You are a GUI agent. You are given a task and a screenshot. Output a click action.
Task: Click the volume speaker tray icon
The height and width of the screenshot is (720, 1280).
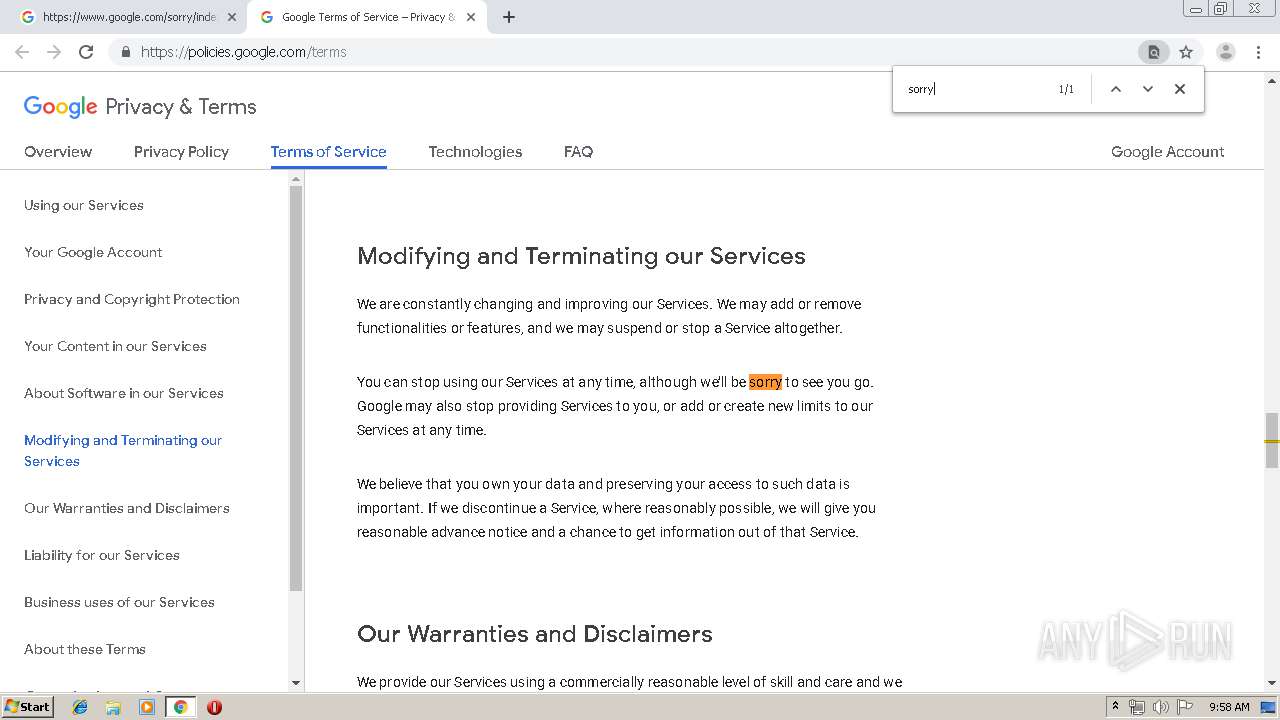click(x=1160, y=707)
